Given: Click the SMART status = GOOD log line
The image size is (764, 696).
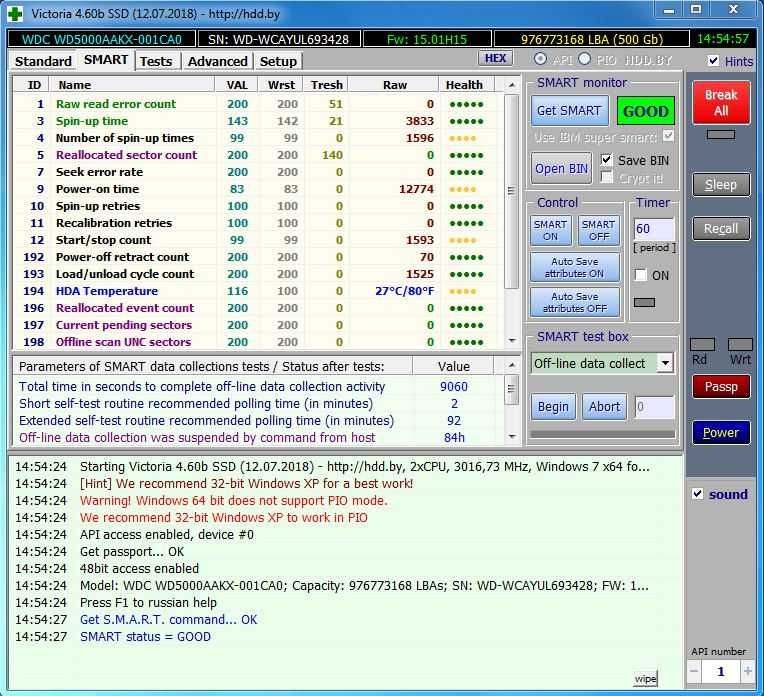Looking at the screenshot, I should pos(146,637).
